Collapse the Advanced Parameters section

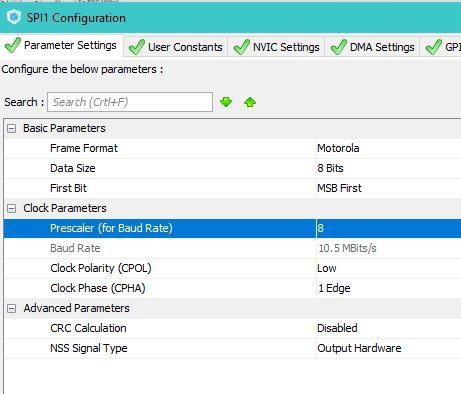click(11, 308)
